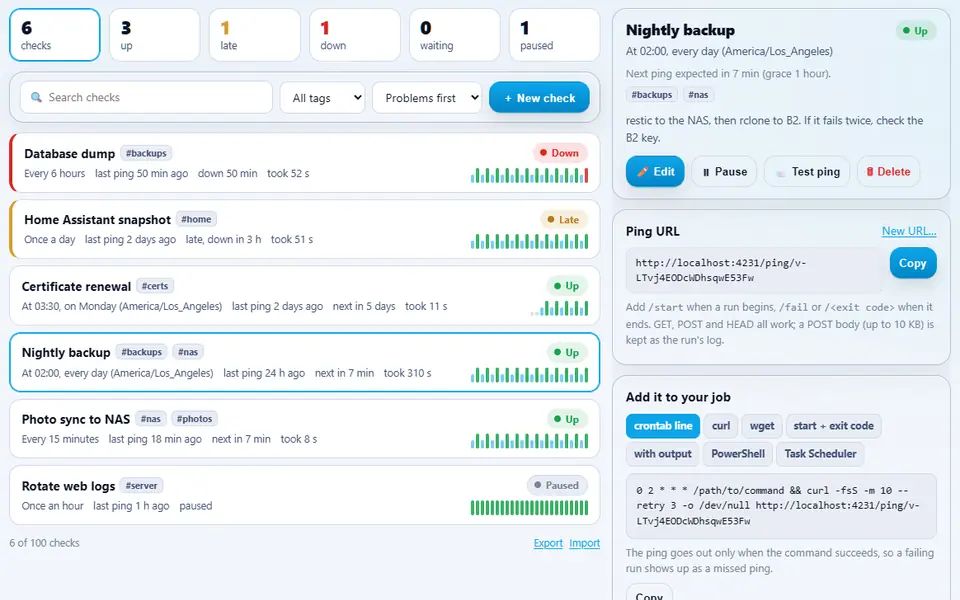Select the Task Scheduler snippet tab

click(x=820, y=454)
